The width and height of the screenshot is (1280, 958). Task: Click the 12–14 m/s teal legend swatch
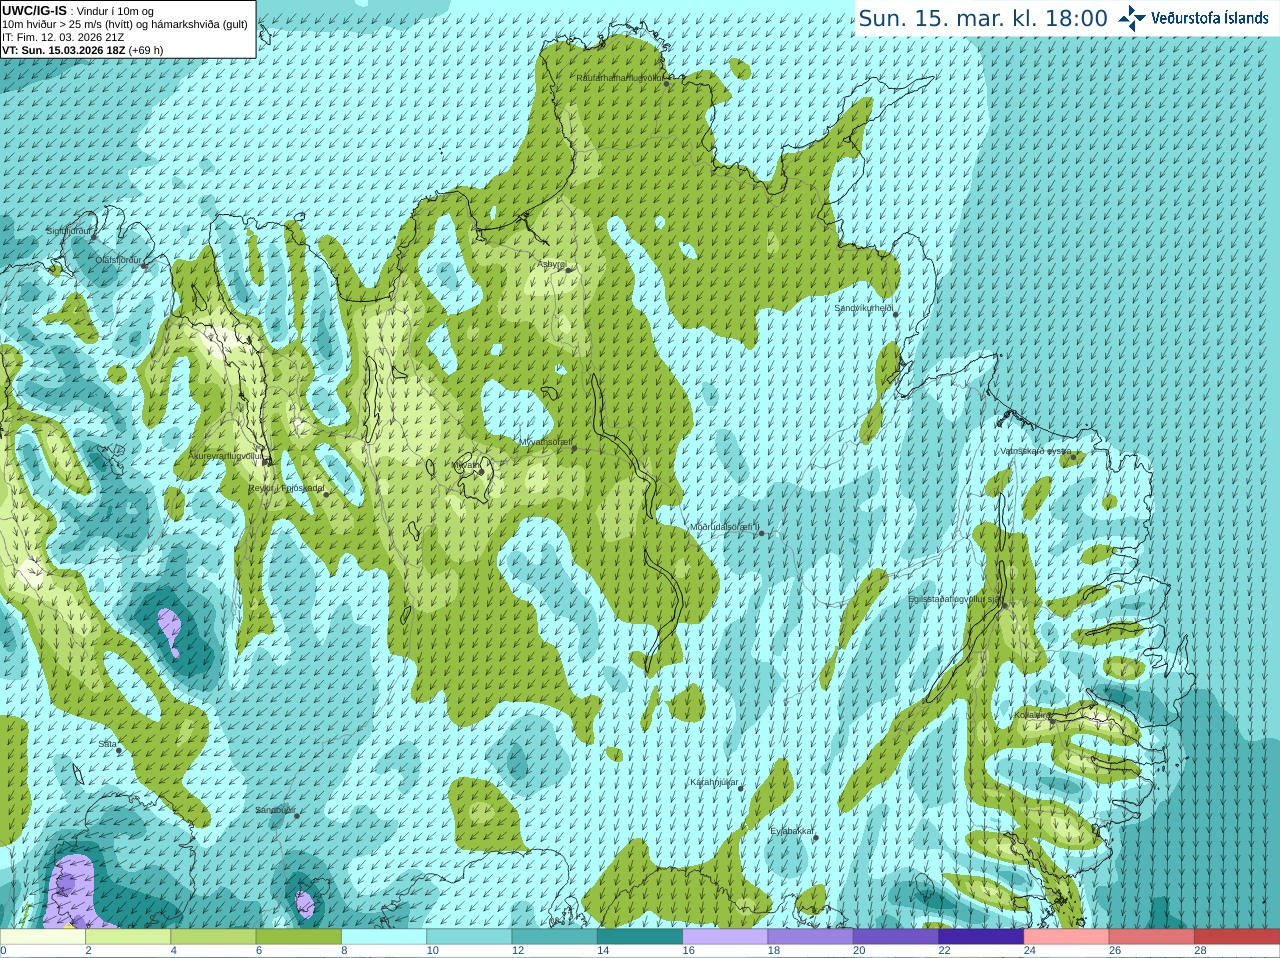pyautogui.click(x=555, y=937)
